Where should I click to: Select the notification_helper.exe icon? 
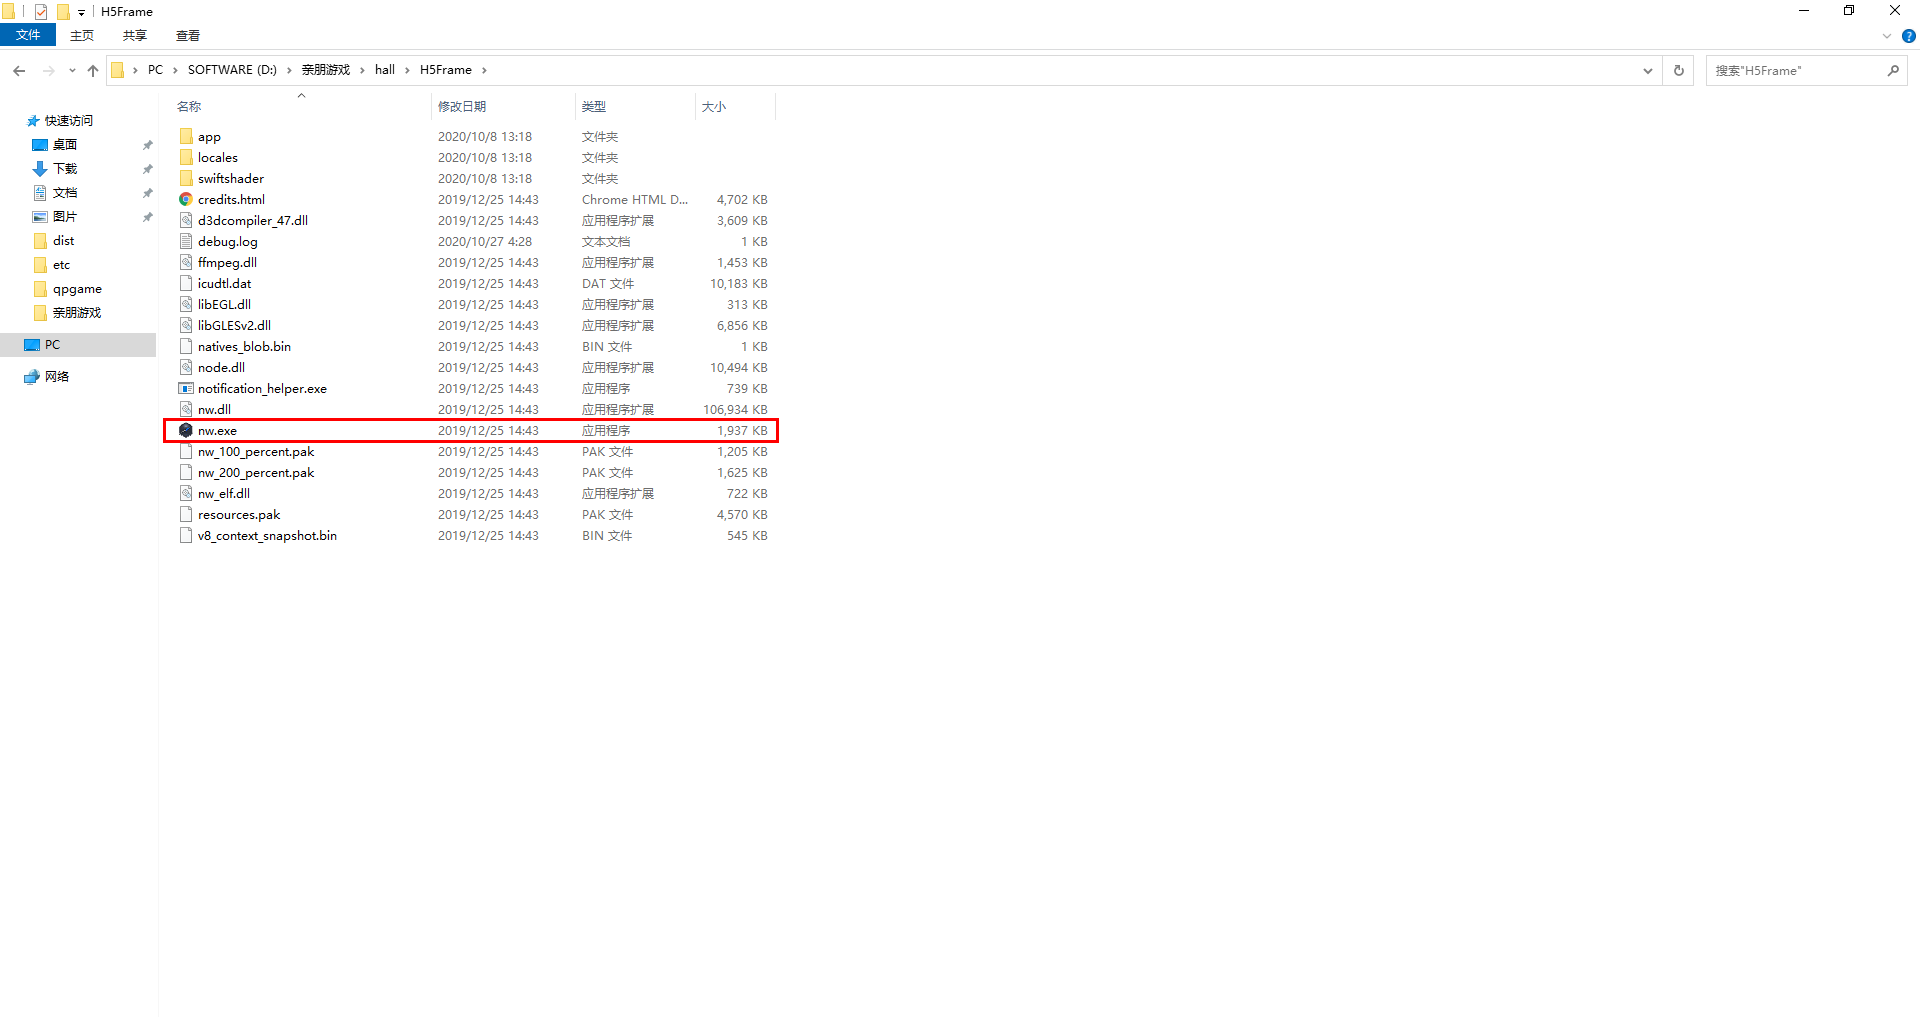tap(186, 388)
